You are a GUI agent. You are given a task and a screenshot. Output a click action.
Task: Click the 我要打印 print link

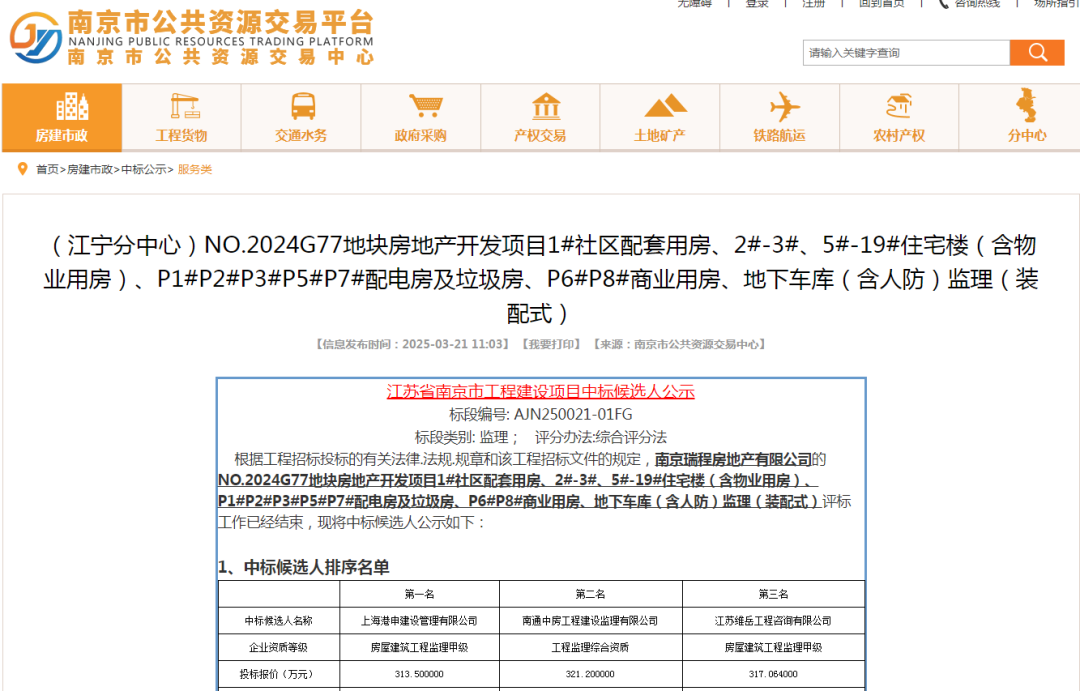pos(551,344)
